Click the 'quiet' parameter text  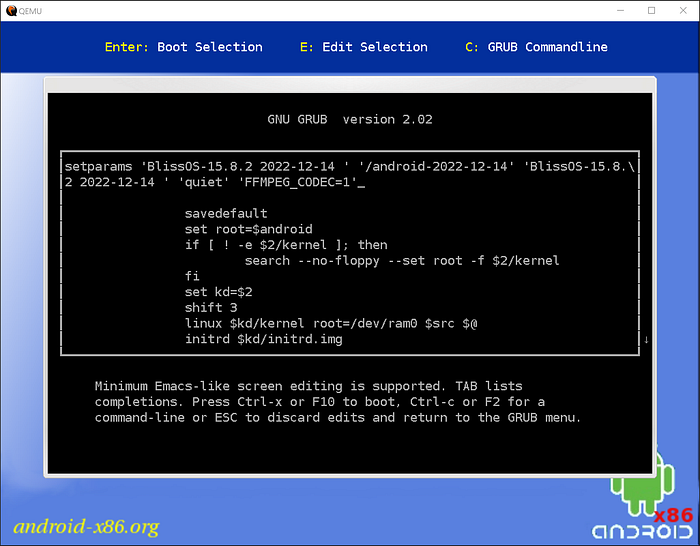207,182
